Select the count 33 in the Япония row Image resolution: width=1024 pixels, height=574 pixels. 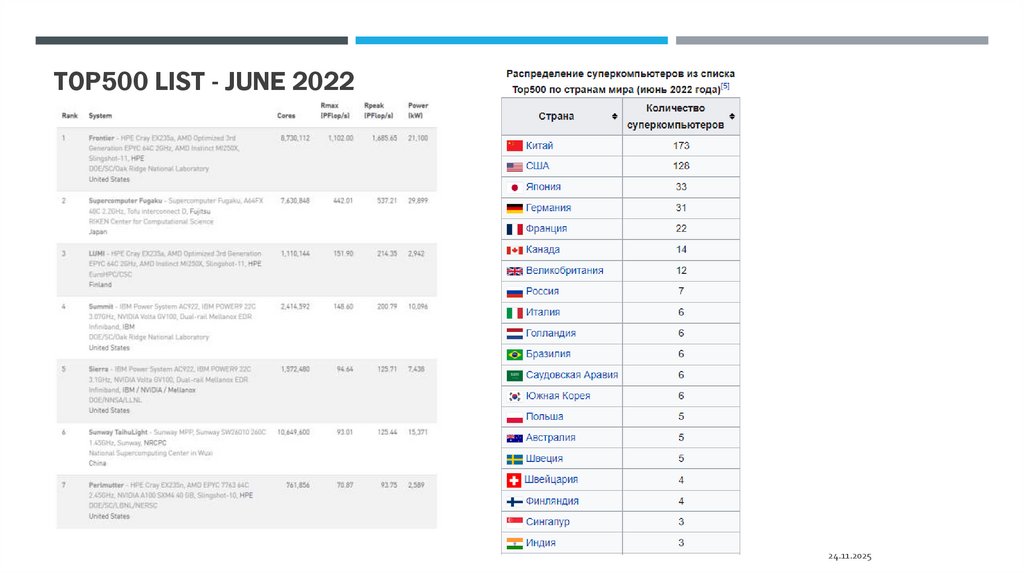tap(681, 187)
